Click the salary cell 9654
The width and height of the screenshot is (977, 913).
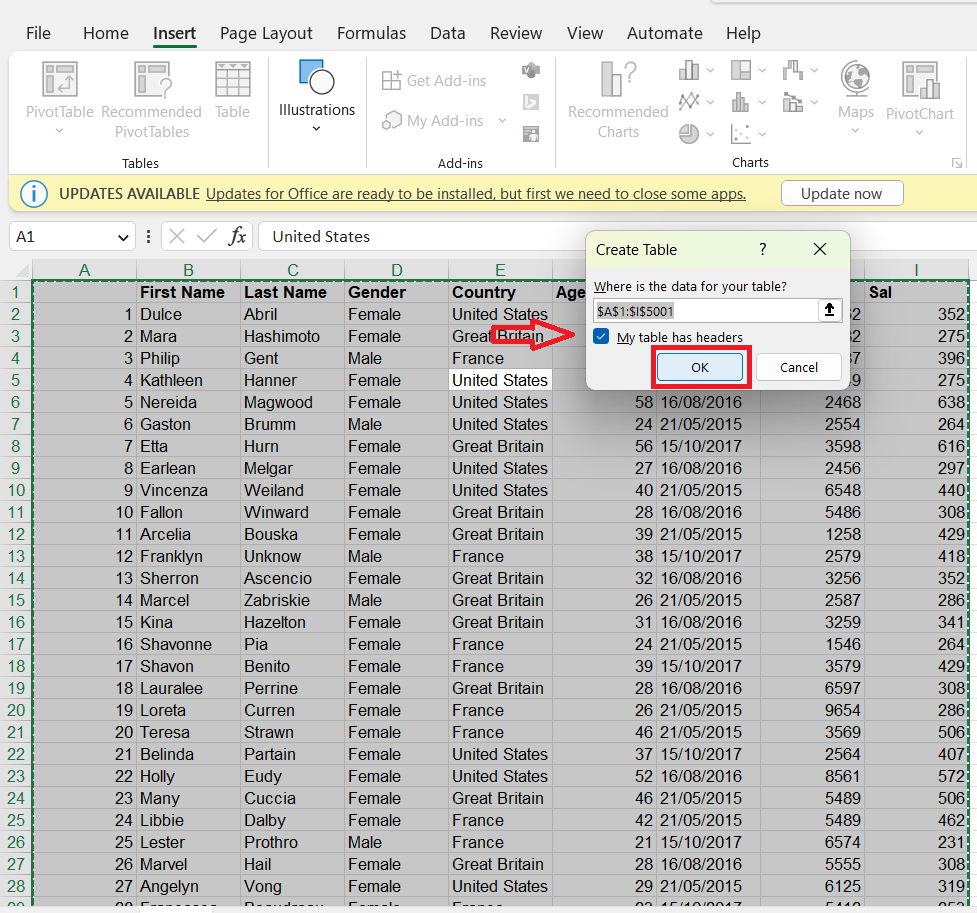pos(813,710)
